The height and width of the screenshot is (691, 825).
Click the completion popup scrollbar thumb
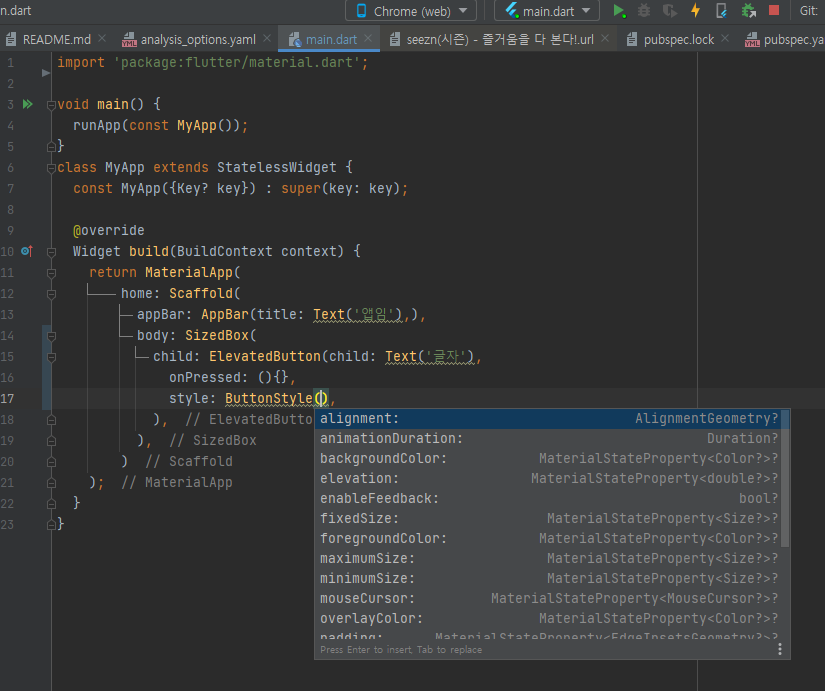coord(785,478)
